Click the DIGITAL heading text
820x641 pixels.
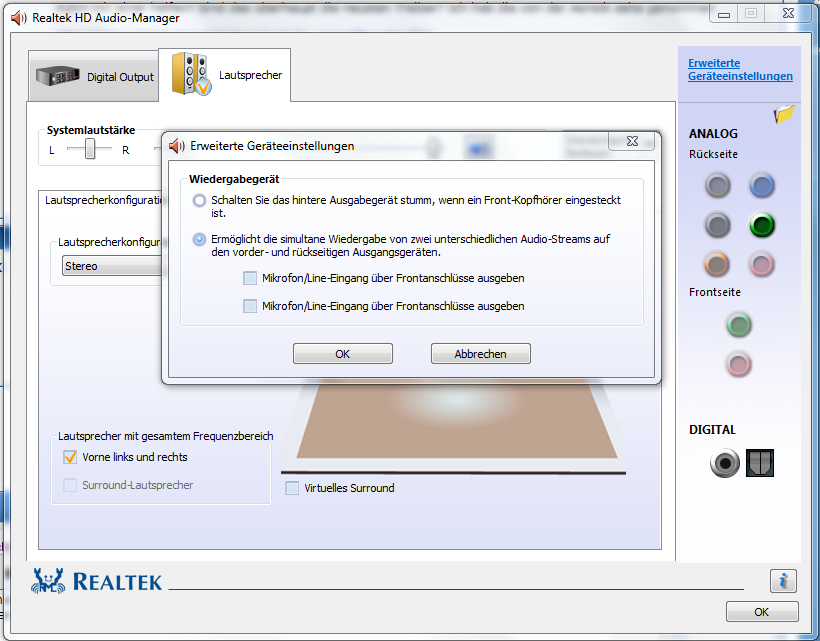[712, 430]
